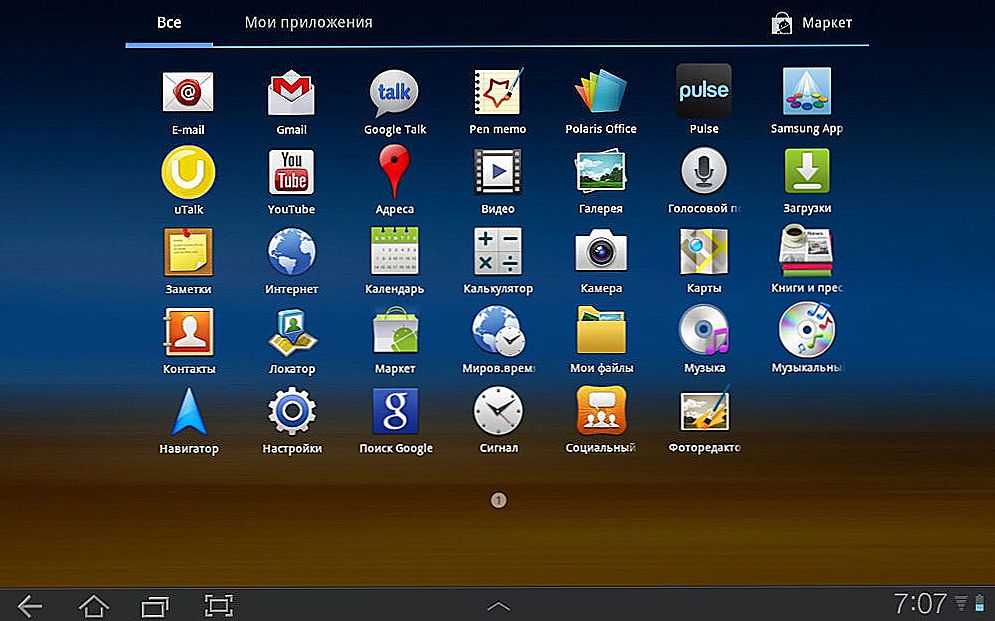Open Книги и пресса app
Screen dimensions: 995x621
coord(807,251)
